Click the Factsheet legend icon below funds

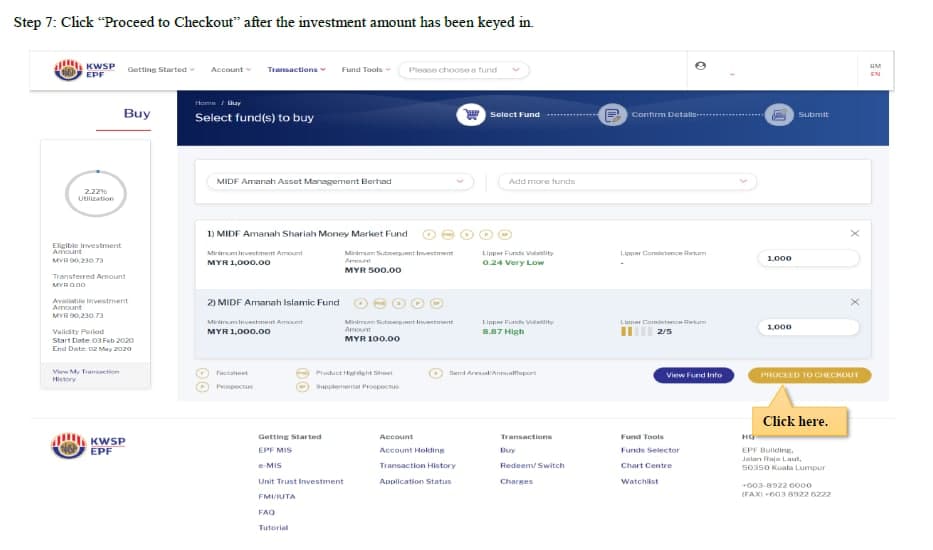(x=202, y=373)
